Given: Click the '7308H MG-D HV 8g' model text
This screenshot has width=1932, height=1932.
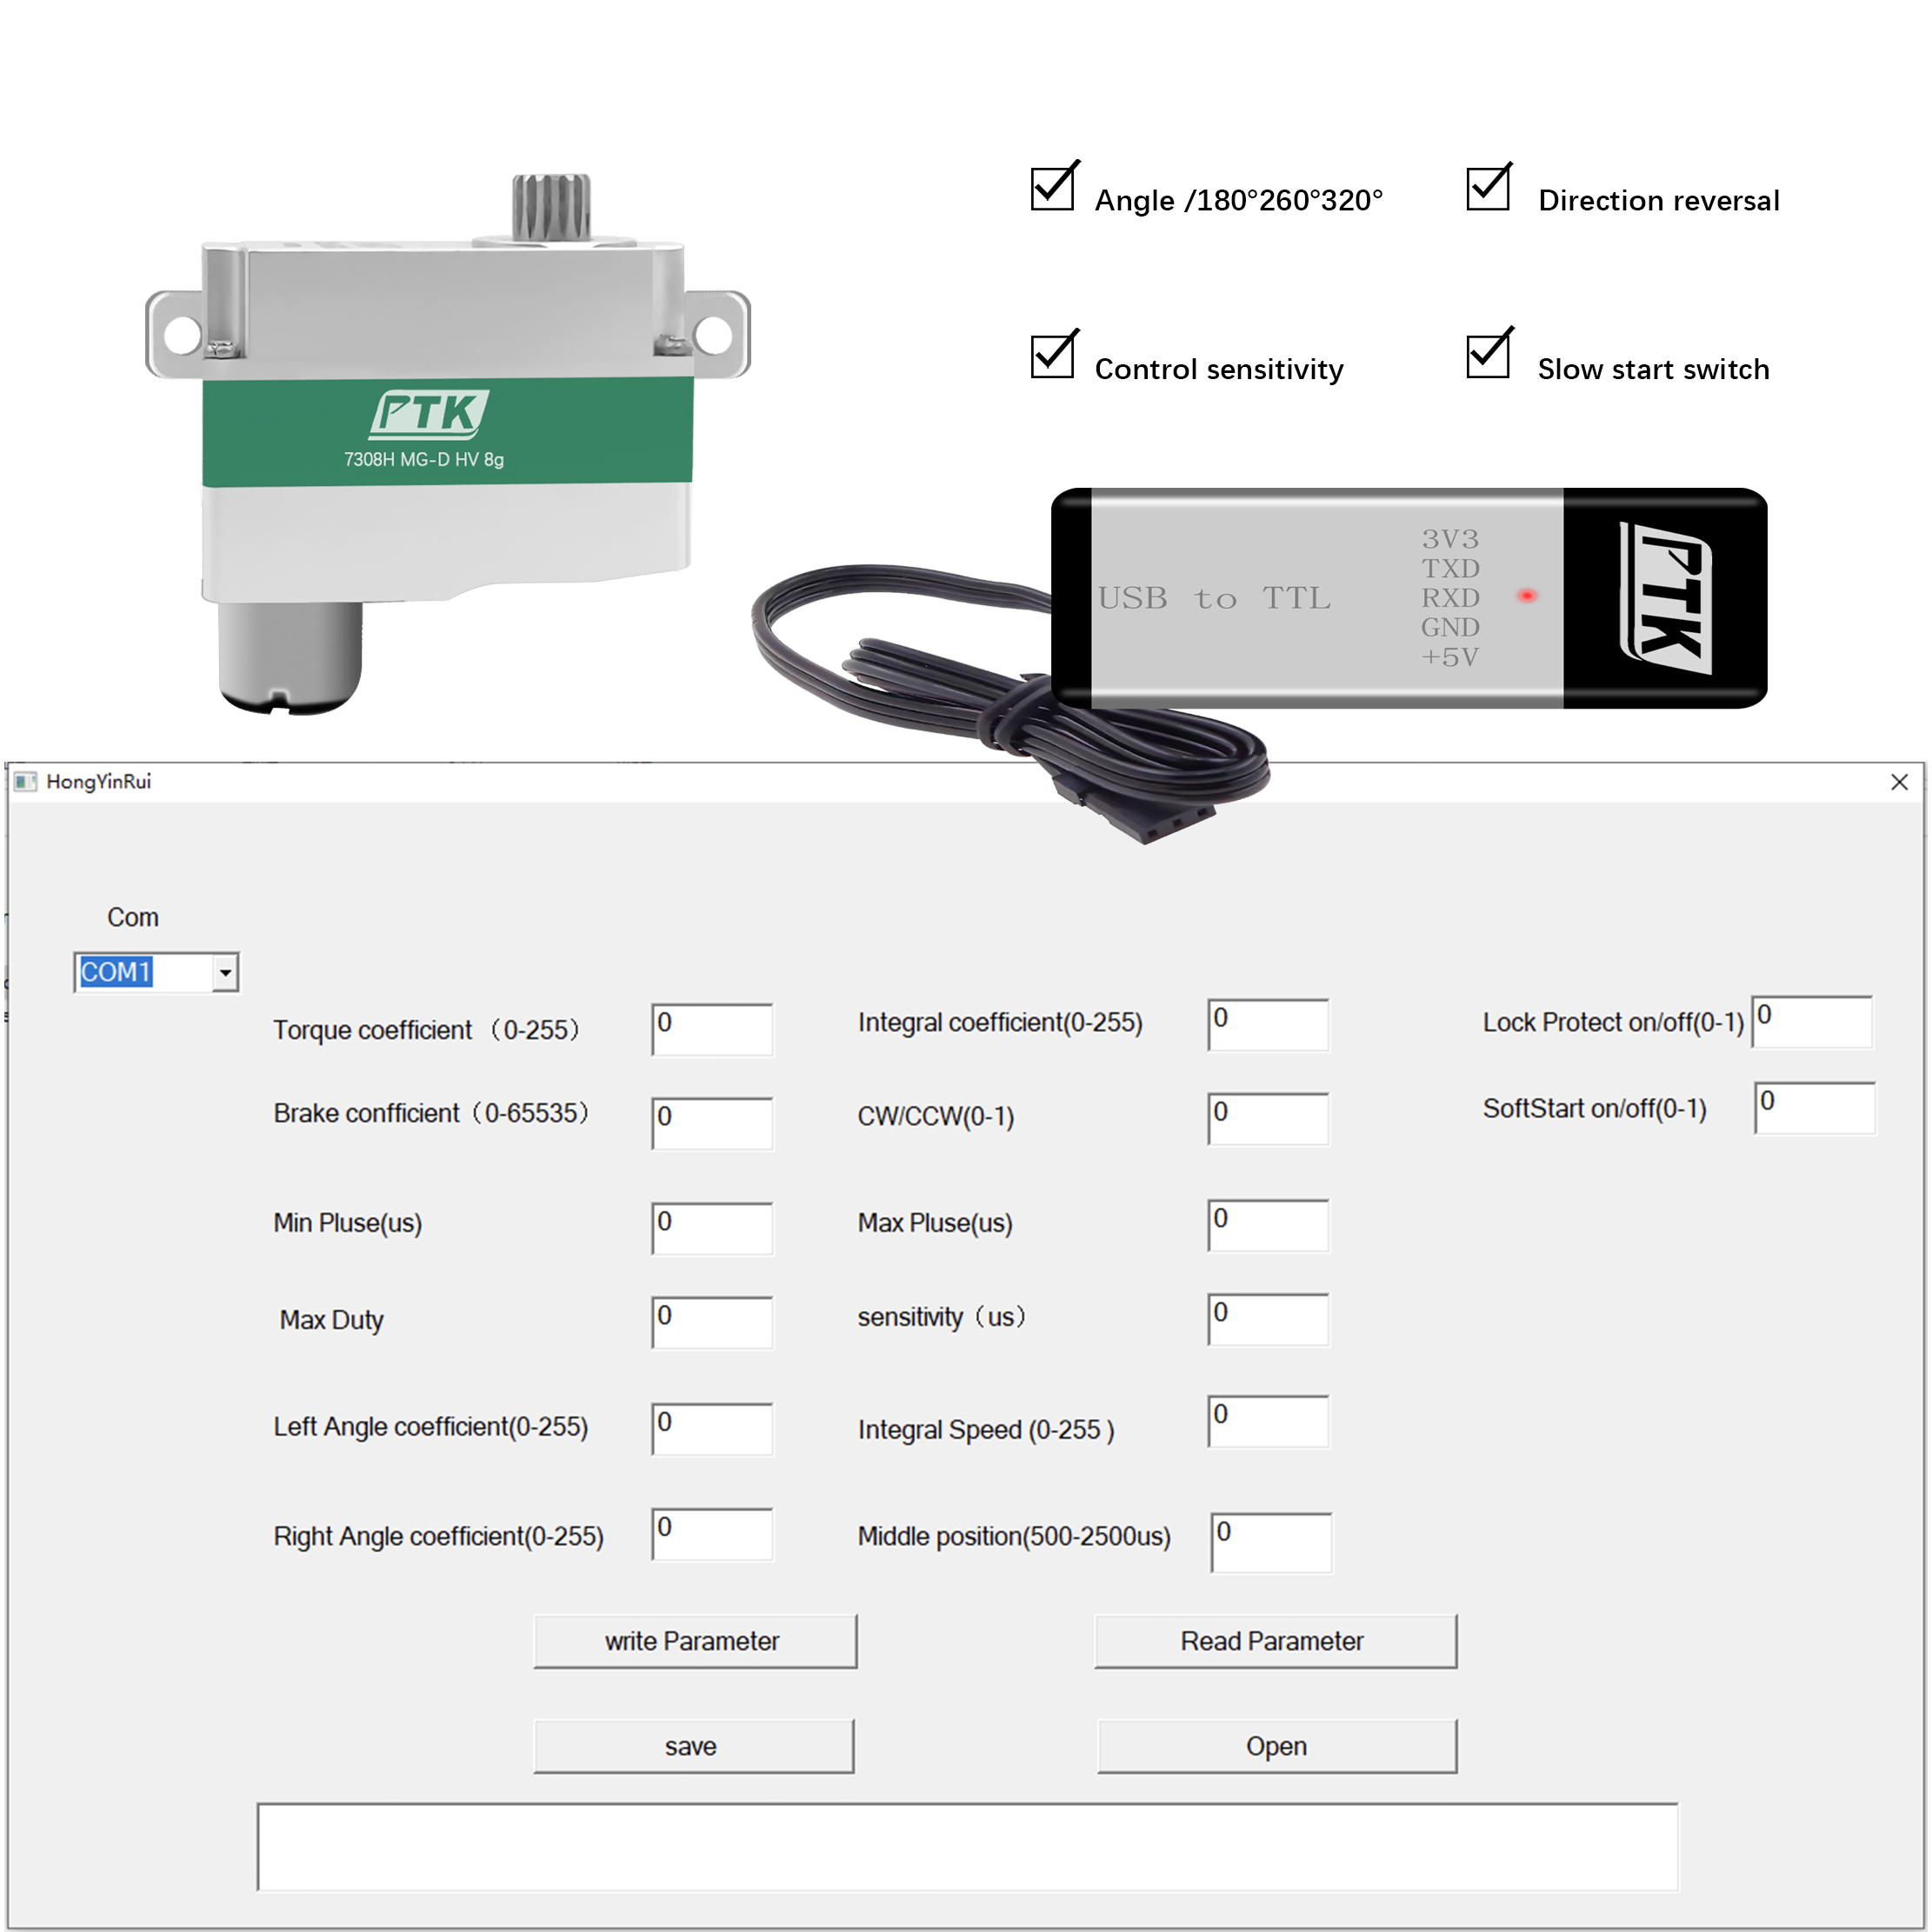Looking at the screenshot, I should [x=424, y=460].
